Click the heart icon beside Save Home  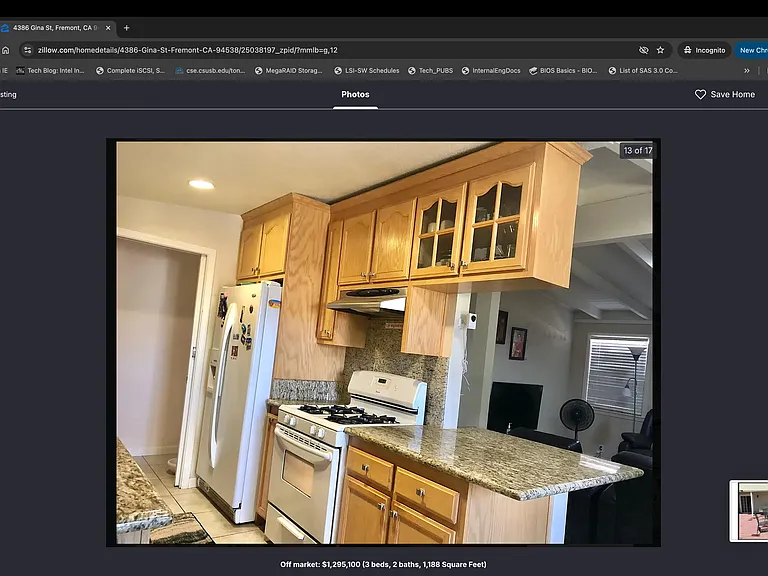pyautogui.click(x=700, y=95)
